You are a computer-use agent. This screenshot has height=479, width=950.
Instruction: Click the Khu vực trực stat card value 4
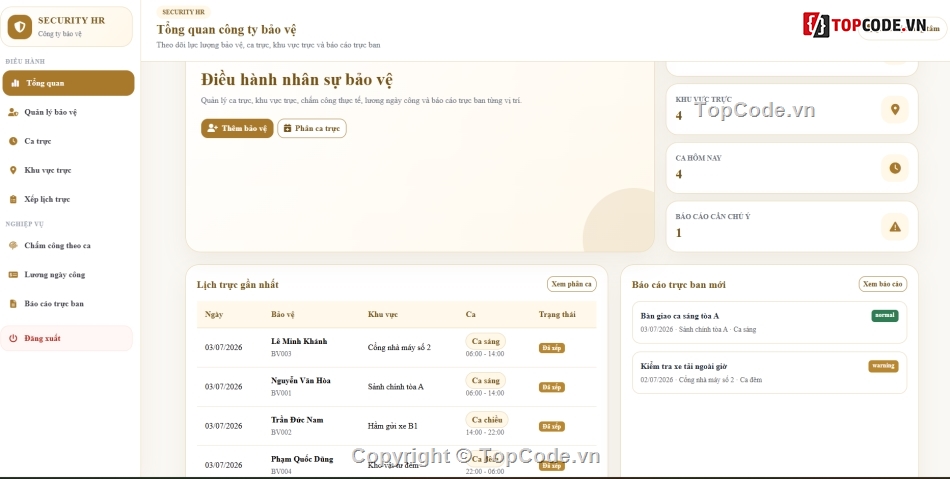click(679, 116)
